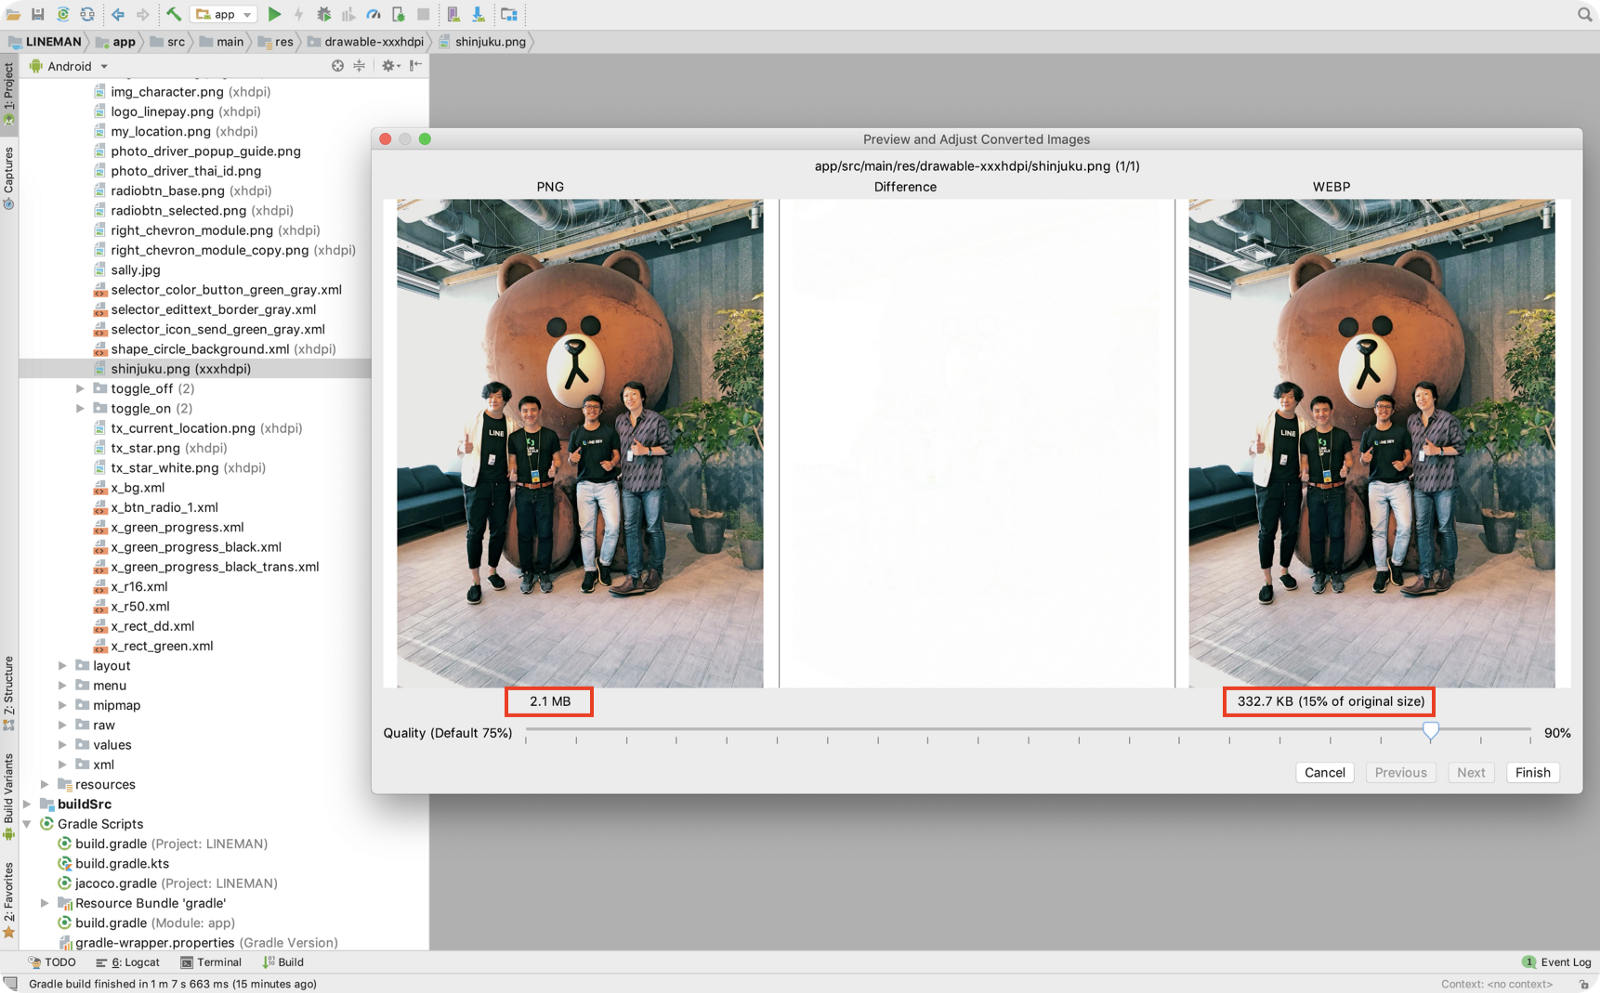Open the Build tool window tab
This screenshot has height=993, width=1600.
pyautogui.click(x=283, y=962)
